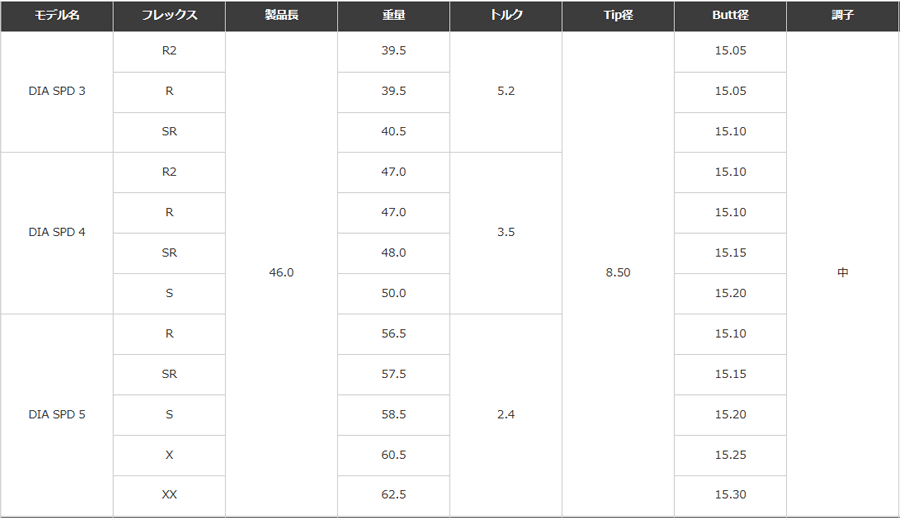Click the 3.5 torque value
This screenshot has width=900, height=518.
click(506, 233)
